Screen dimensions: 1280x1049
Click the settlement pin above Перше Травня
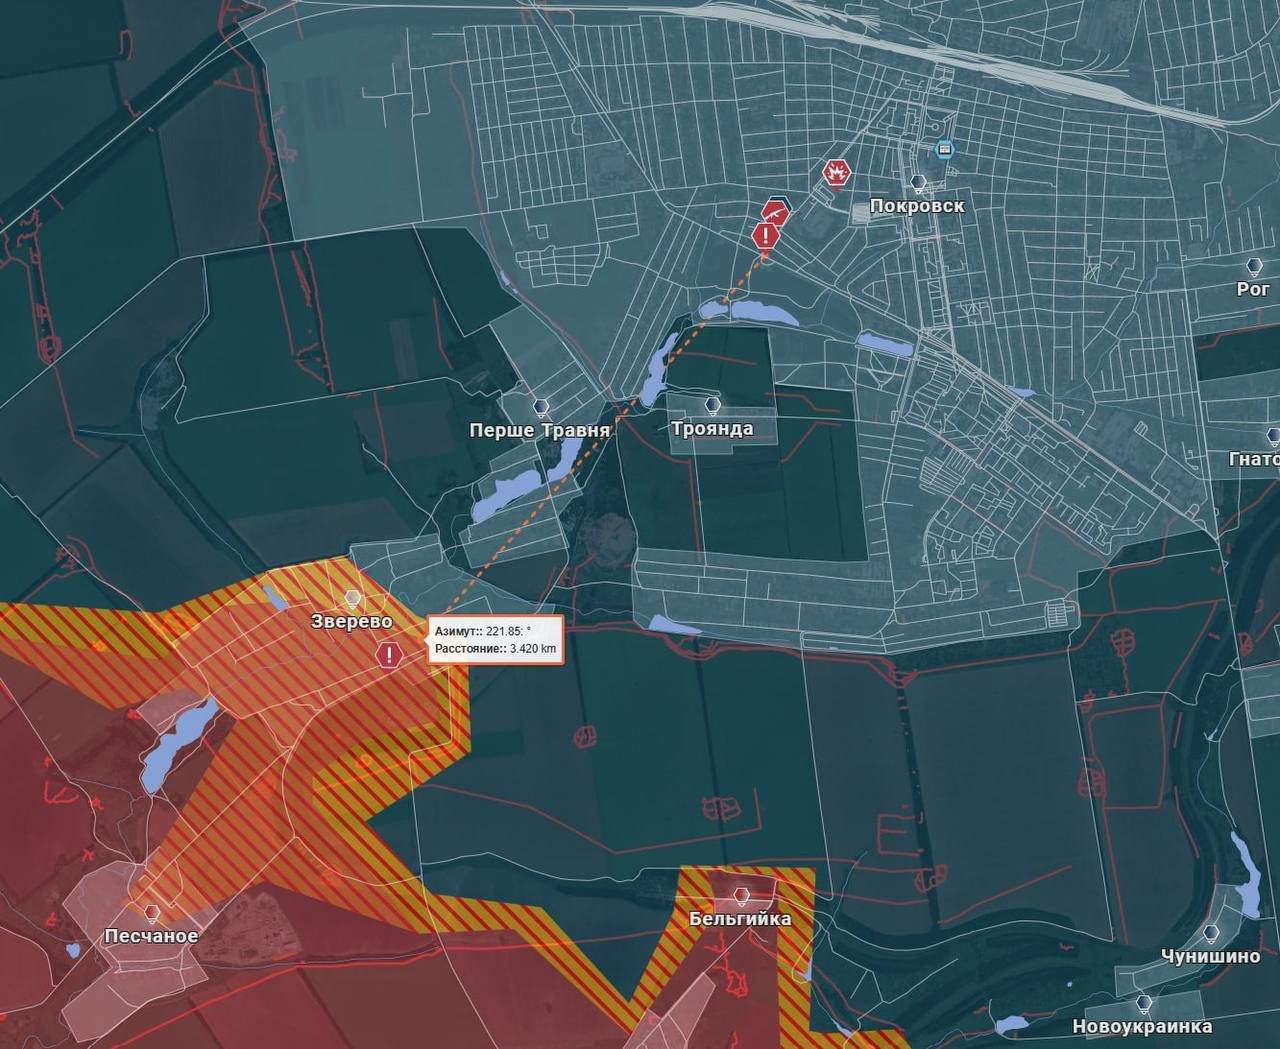pos(541,407)
